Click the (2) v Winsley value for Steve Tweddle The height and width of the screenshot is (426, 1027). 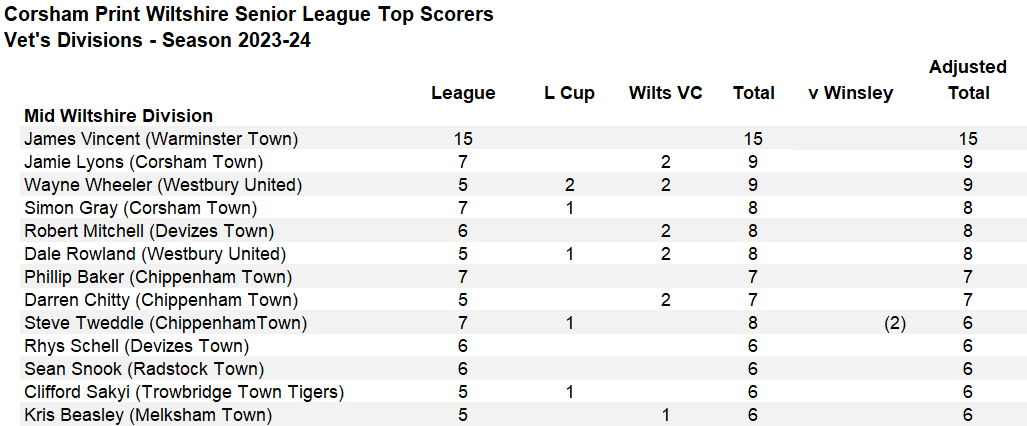click(x=893, y=323)
